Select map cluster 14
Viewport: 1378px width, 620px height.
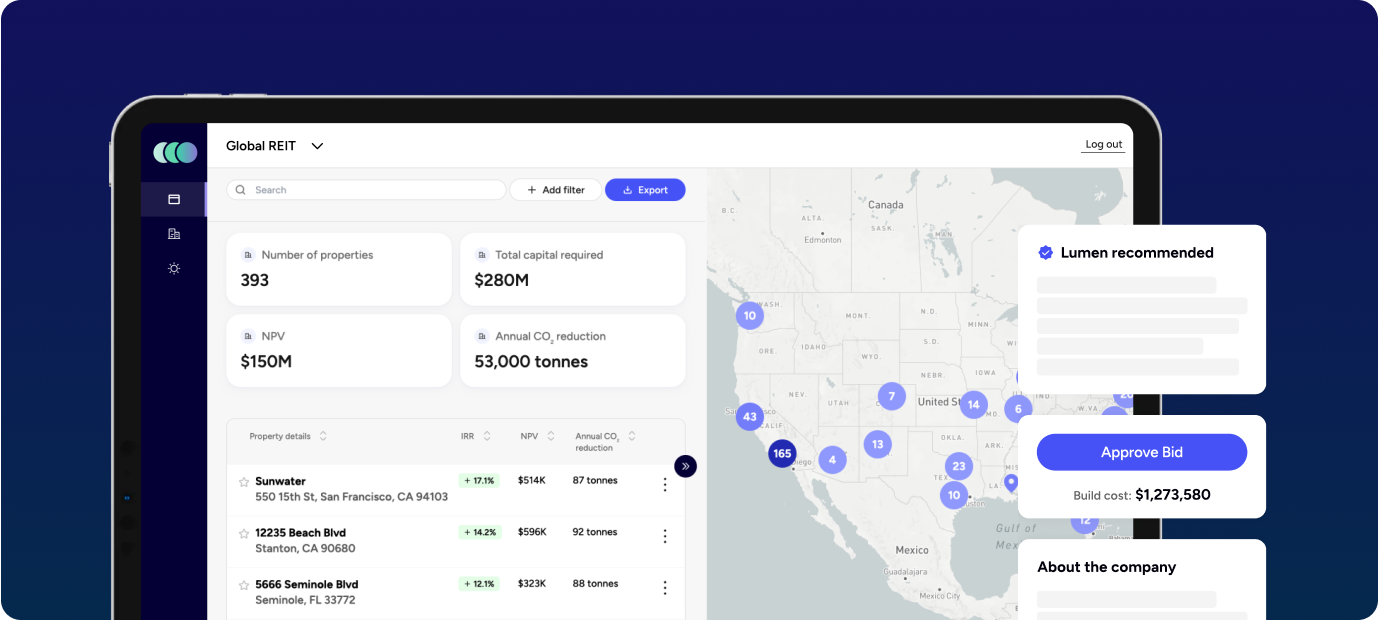[973, 405]
